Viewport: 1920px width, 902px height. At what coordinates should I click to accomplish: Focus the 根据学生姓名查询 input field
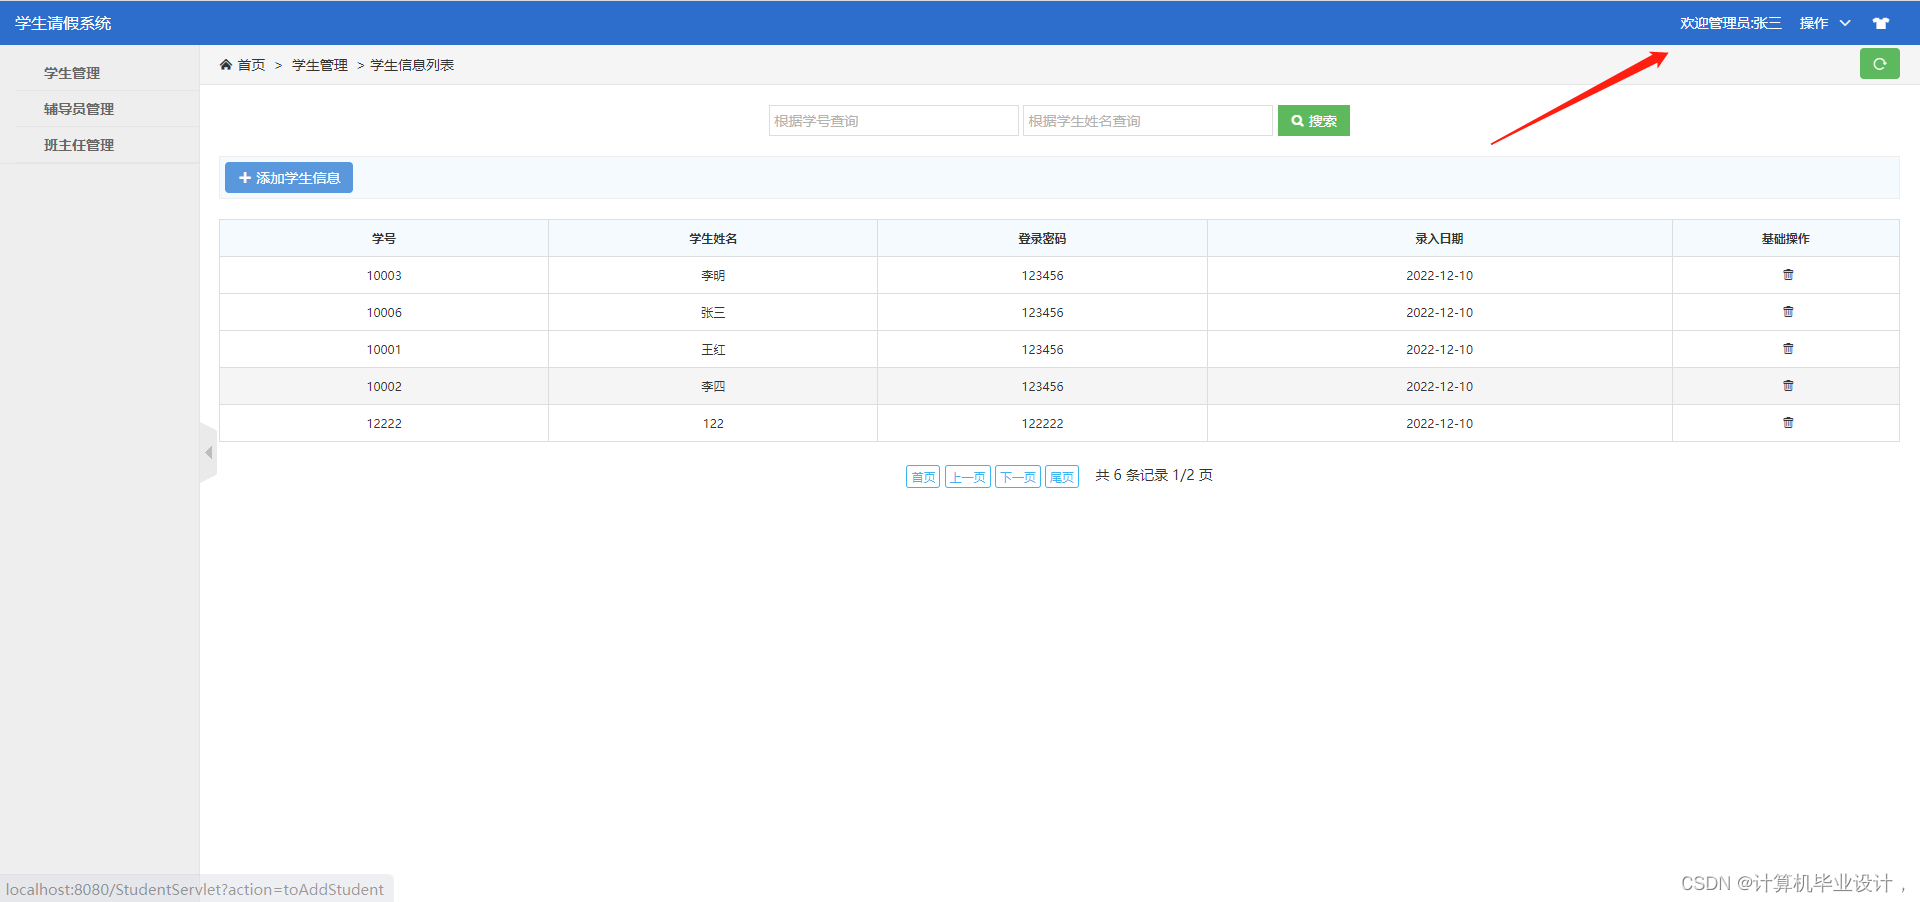tap(1147, 121)
